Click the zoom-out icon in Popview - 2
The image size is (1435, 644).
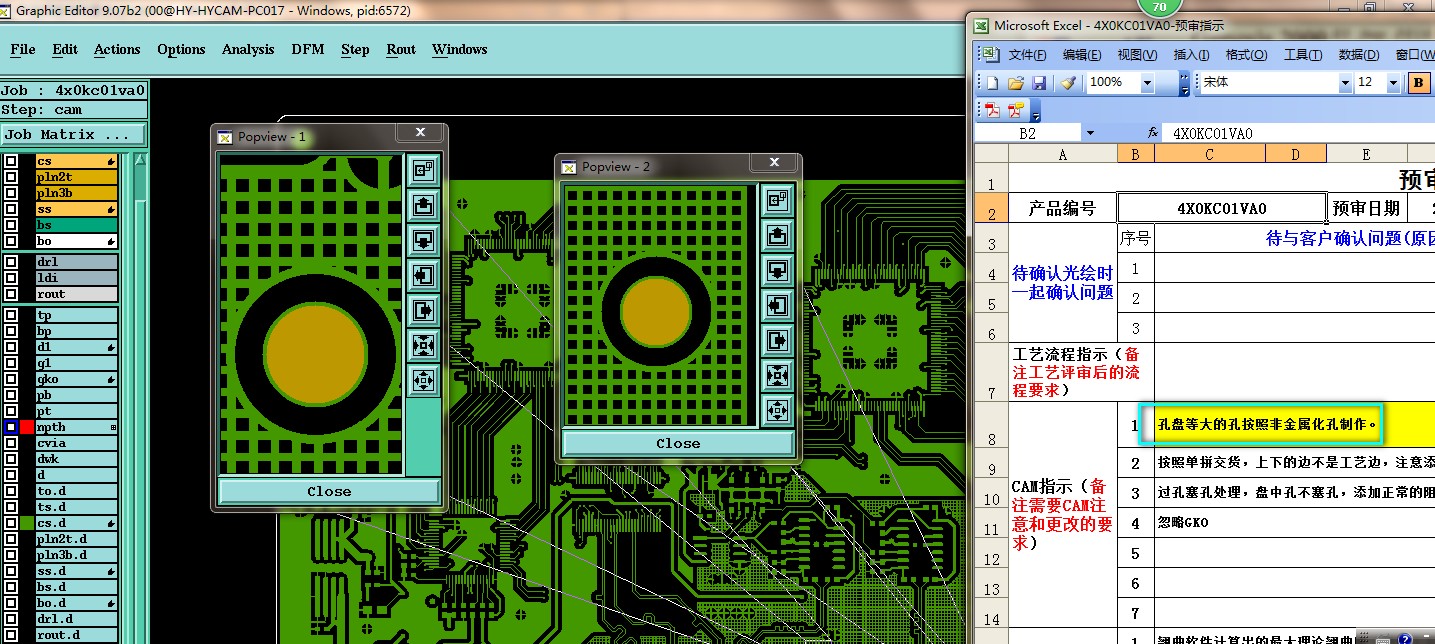point(777,410)
